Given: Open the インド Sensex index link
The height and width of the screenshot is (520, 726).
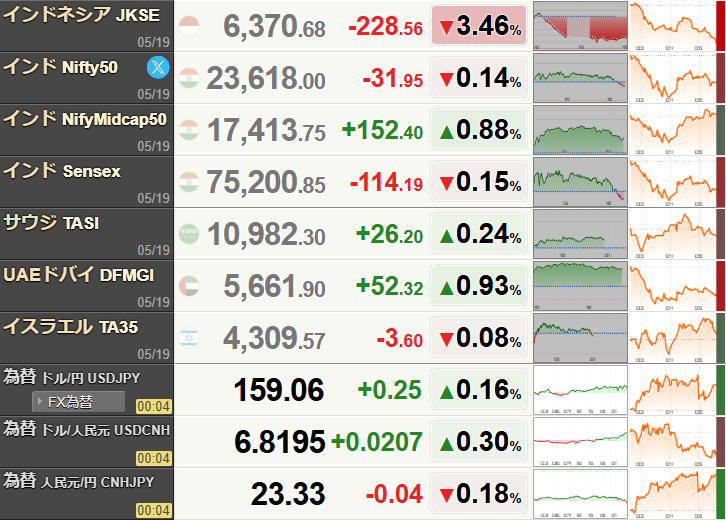Looking at the screenshot, I should [62, 171].
